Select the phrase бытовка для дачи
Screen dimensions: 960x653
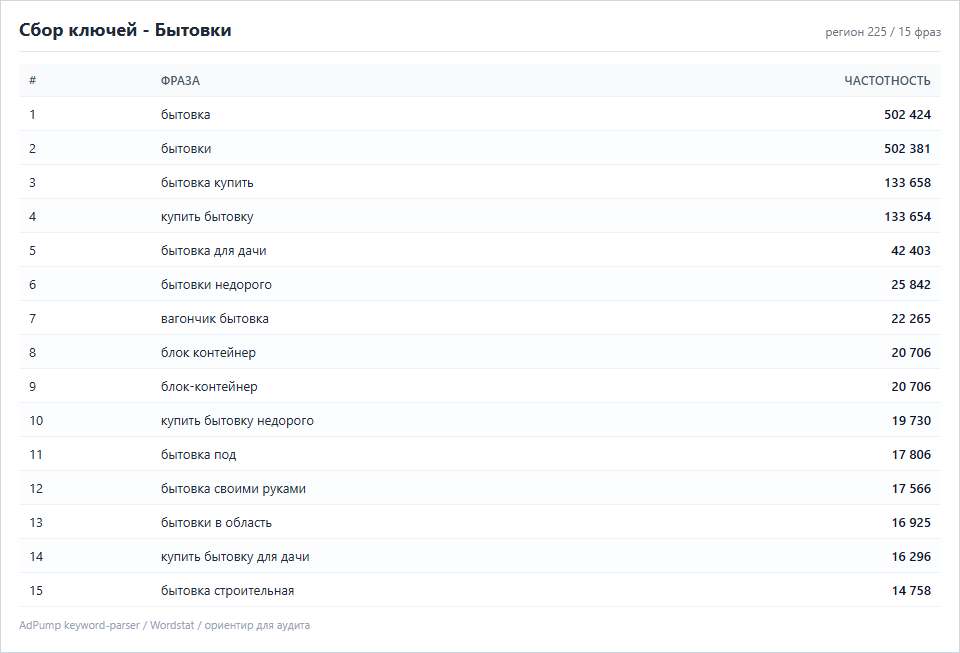(214, 251)
